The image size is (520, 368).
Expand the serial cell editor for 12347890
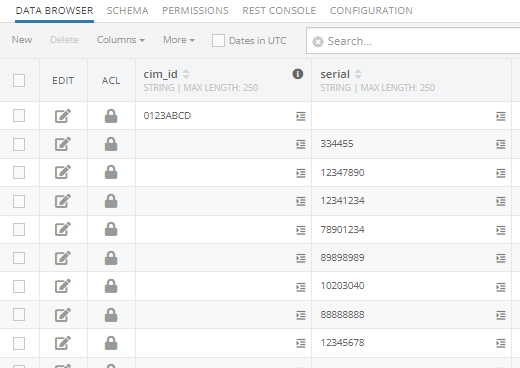point(501,173)
